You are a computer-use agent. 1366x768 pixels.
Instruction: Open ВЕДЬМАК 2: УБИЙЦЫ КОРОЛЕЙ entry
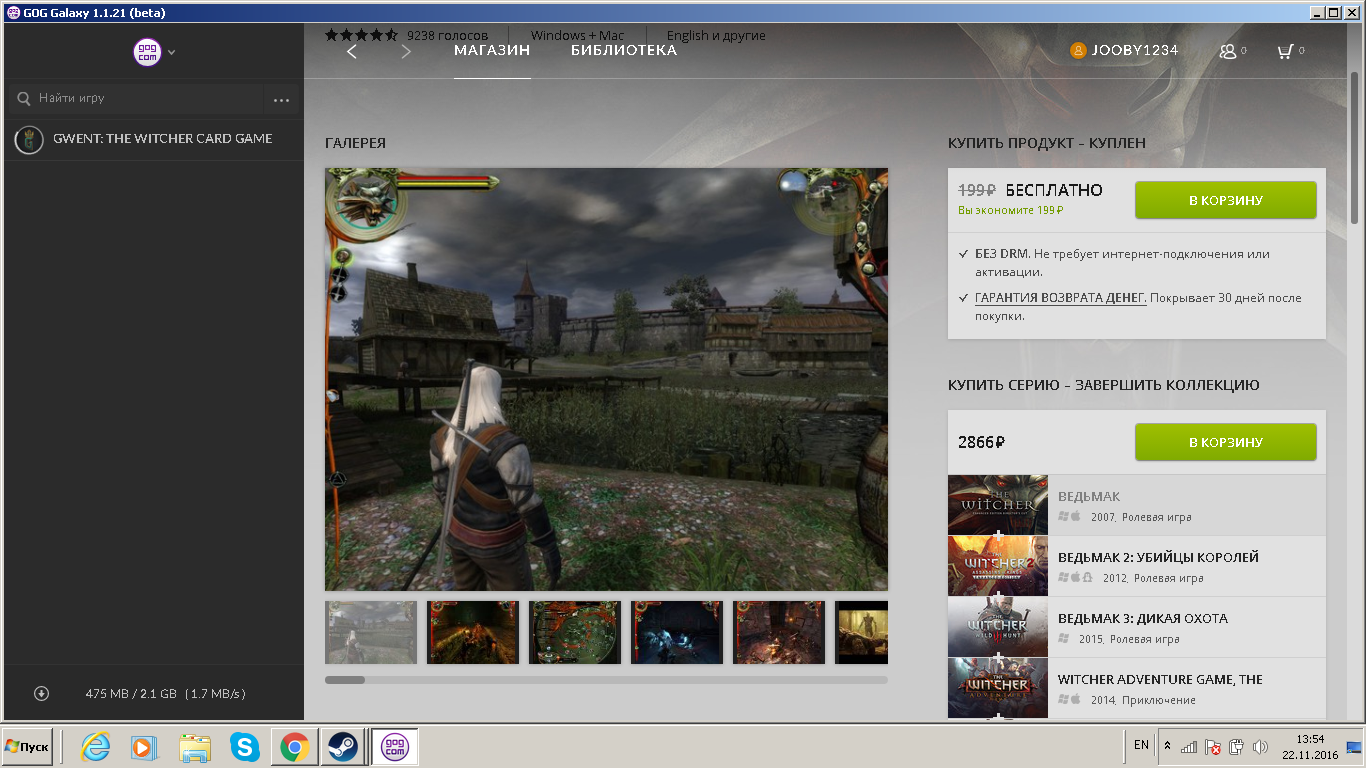tap(1136, 566)
